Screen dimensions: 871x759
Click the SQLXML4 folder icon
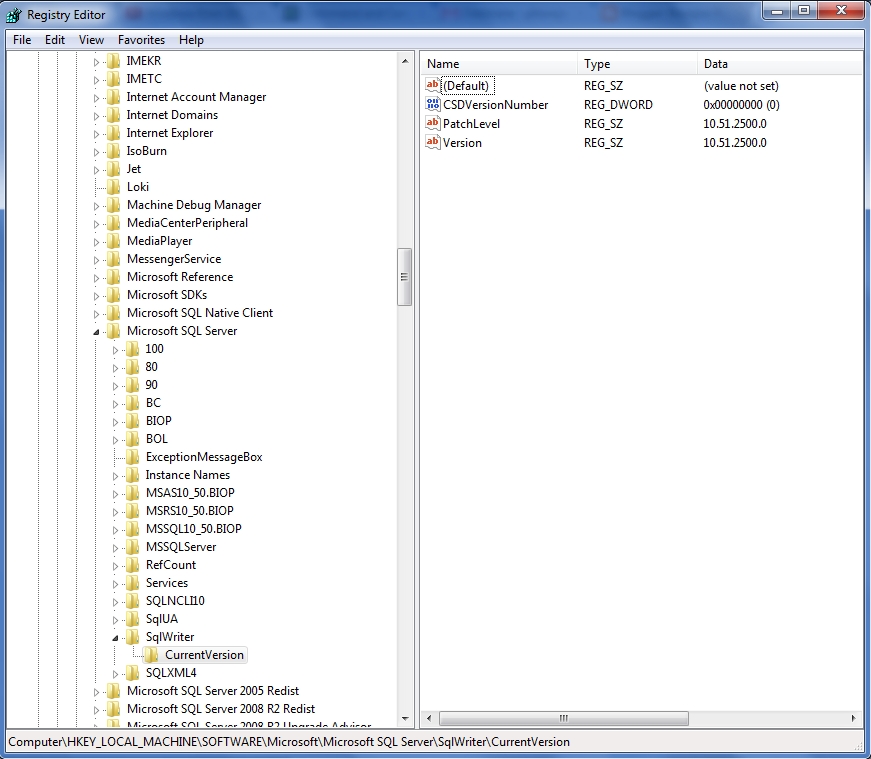click(x=132, y=673)
